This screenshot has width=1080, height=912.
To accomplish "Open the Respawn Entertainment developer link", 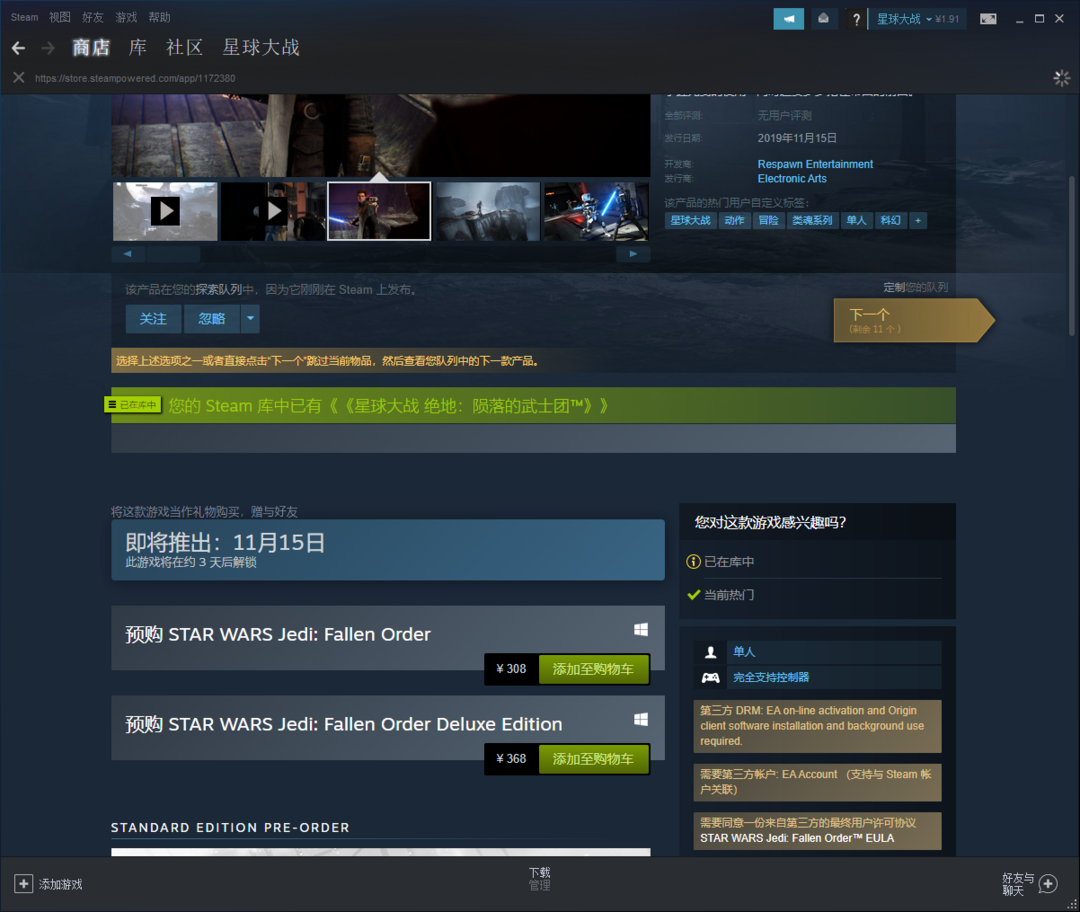I will pos(815,164).
